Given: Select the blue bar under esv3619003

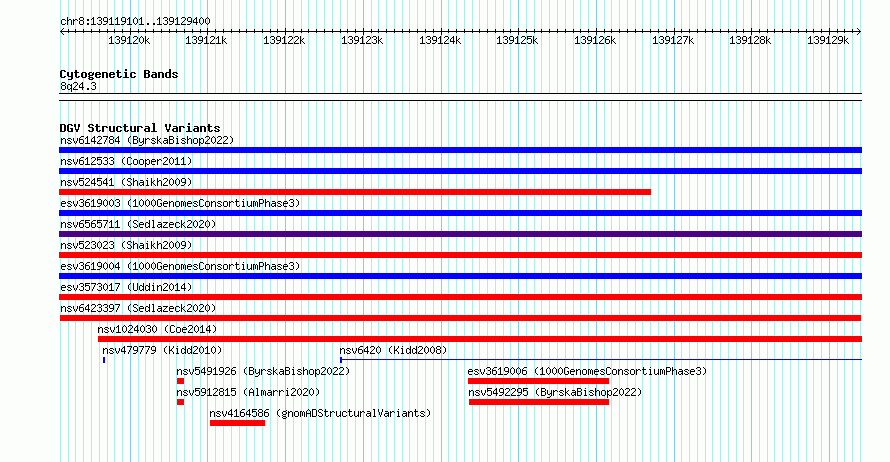Looking at the screenshot, I should [460, 213].
